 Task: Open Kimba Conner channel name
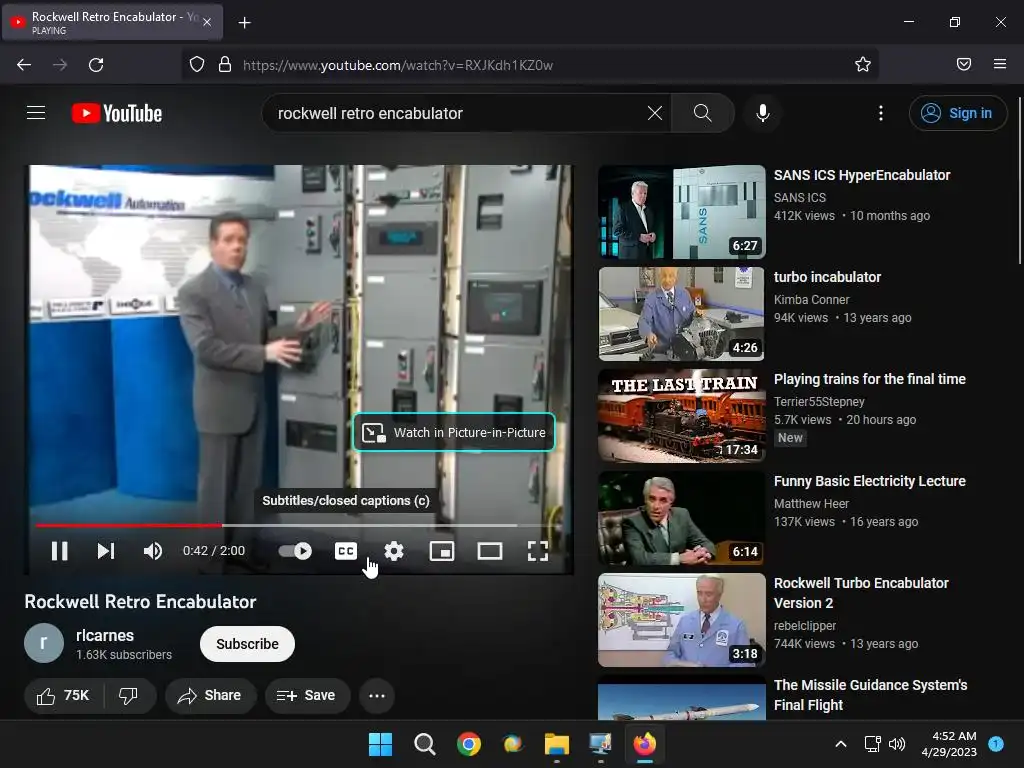tap(811, 299)
